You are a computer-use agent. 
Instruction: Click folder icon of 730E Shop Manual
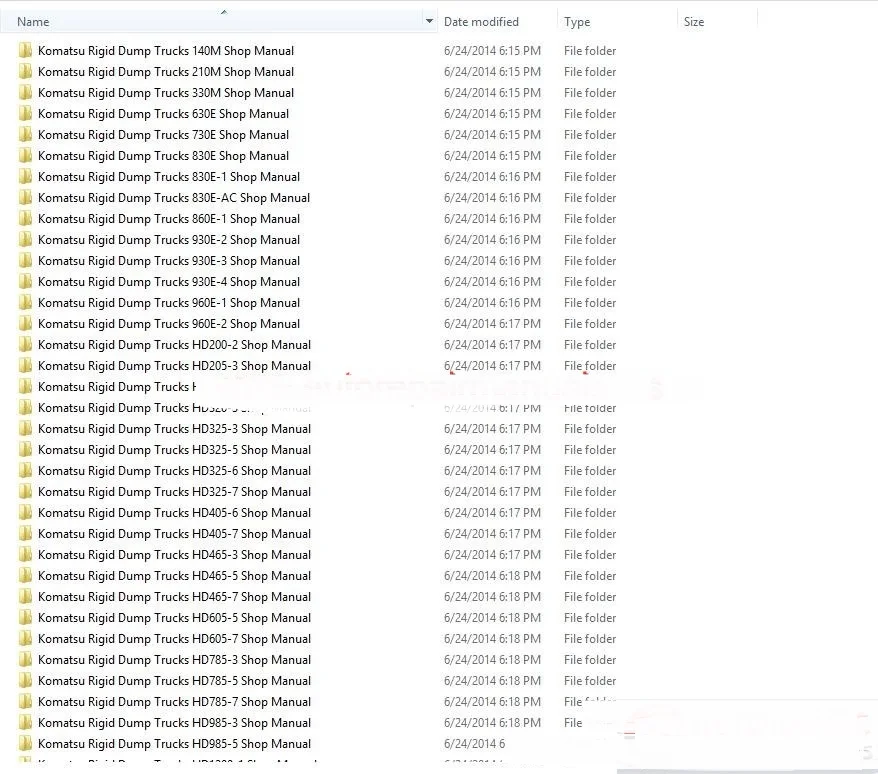25,135
